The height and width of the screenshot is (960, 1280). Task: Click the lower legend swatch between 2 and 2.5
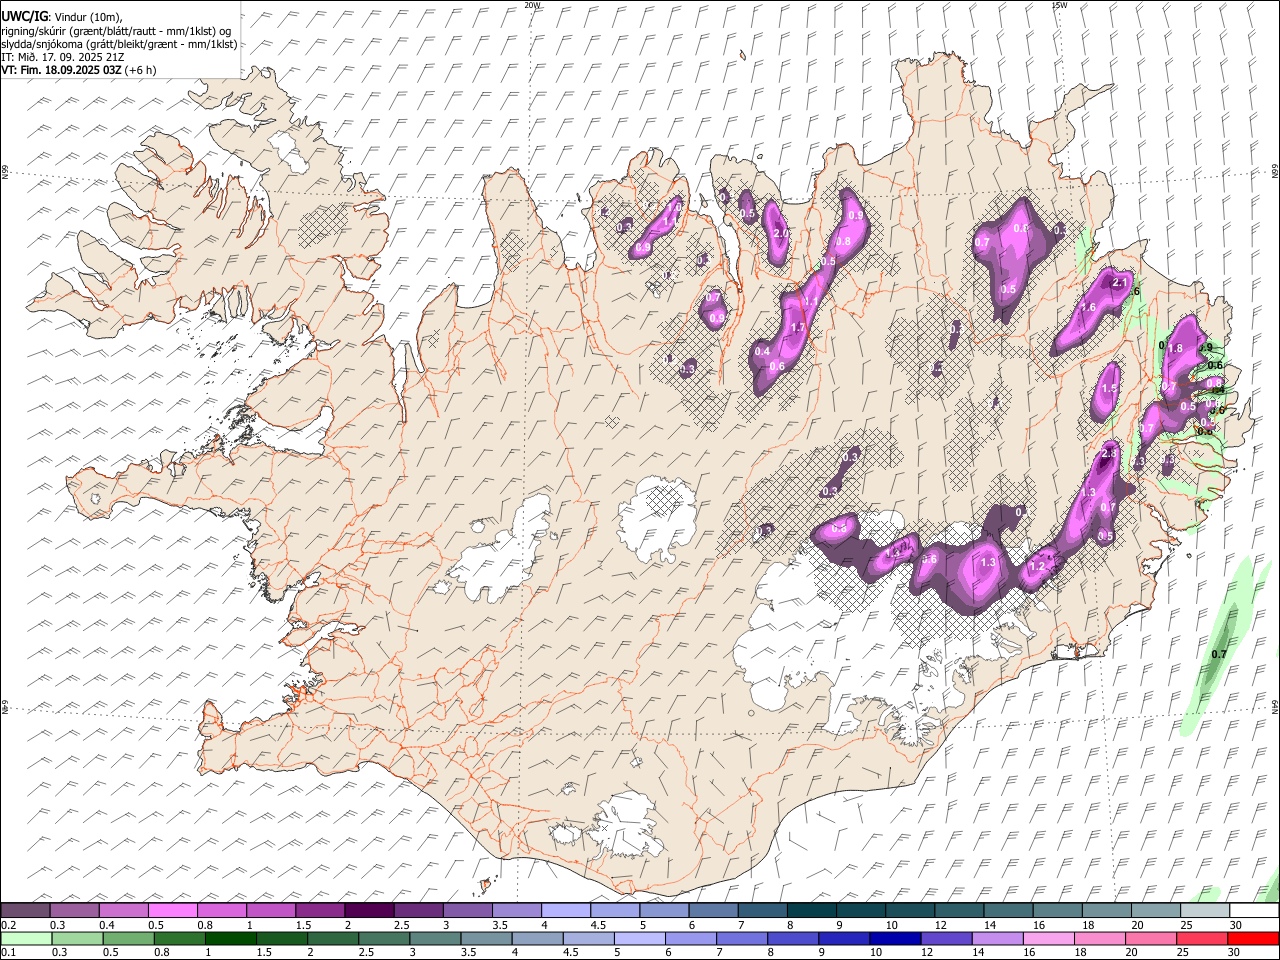pyautogui.click(x=332, y=938)
